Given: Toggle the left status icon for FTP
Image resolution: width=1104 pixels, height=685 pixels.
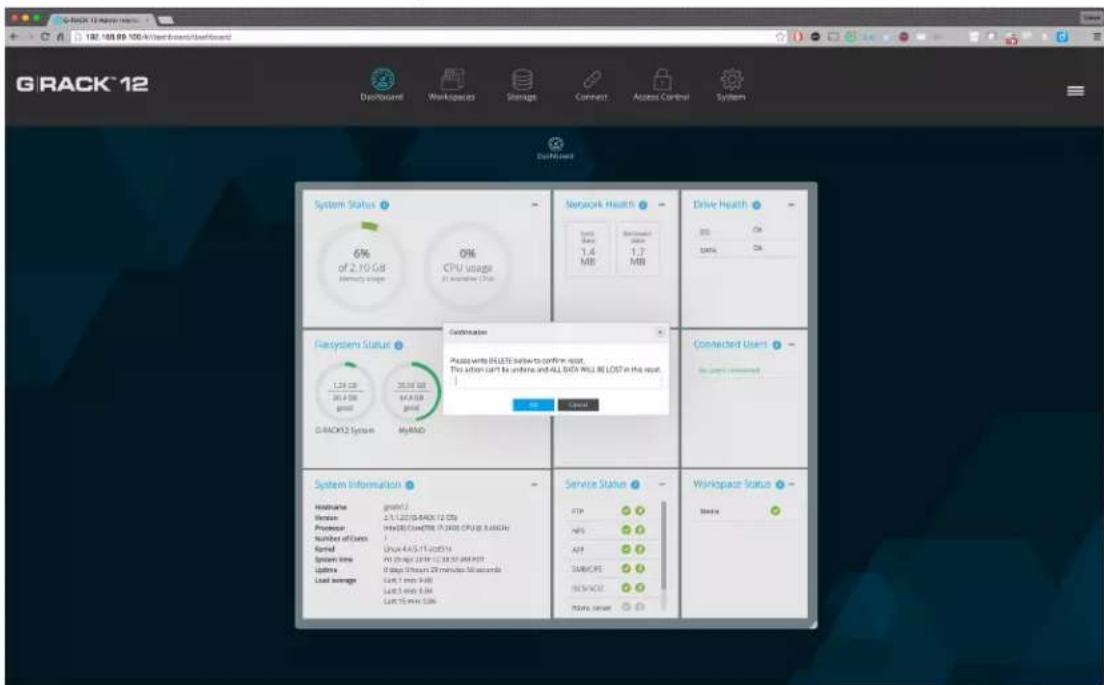Looking at the screenshot, I should point(625,511).
